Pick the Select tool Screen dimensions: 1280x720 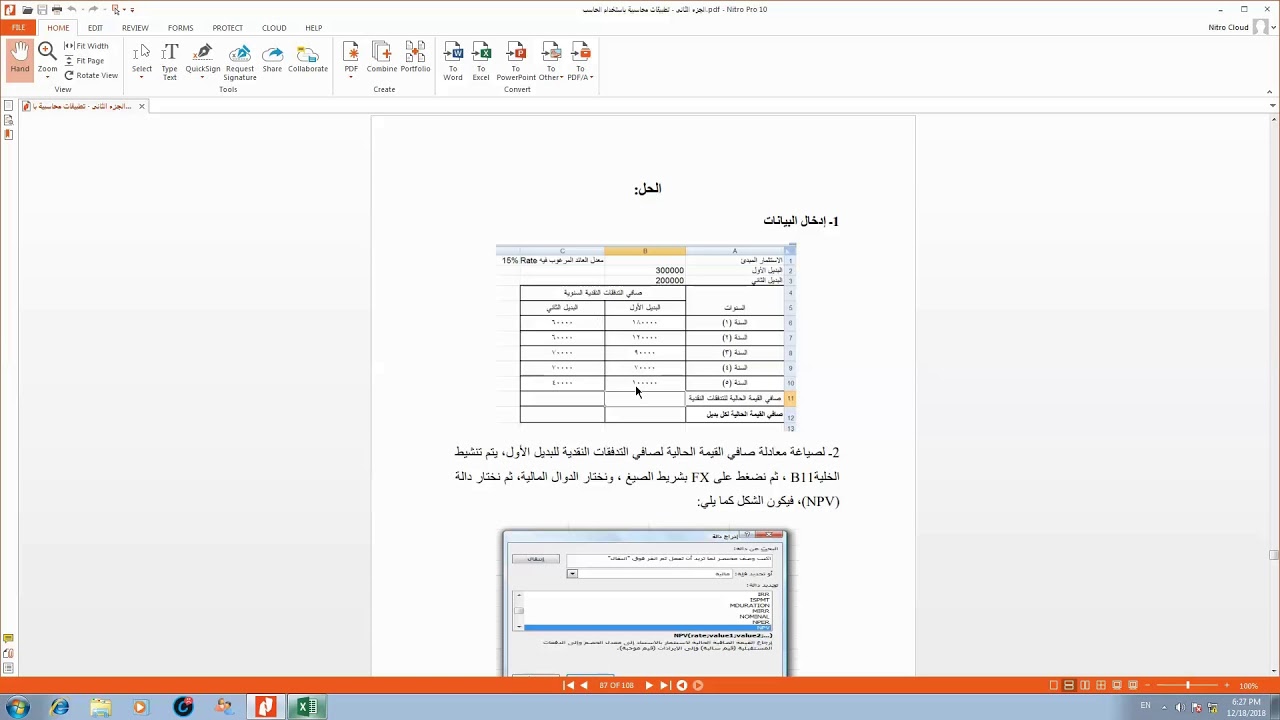click(142, 60)
